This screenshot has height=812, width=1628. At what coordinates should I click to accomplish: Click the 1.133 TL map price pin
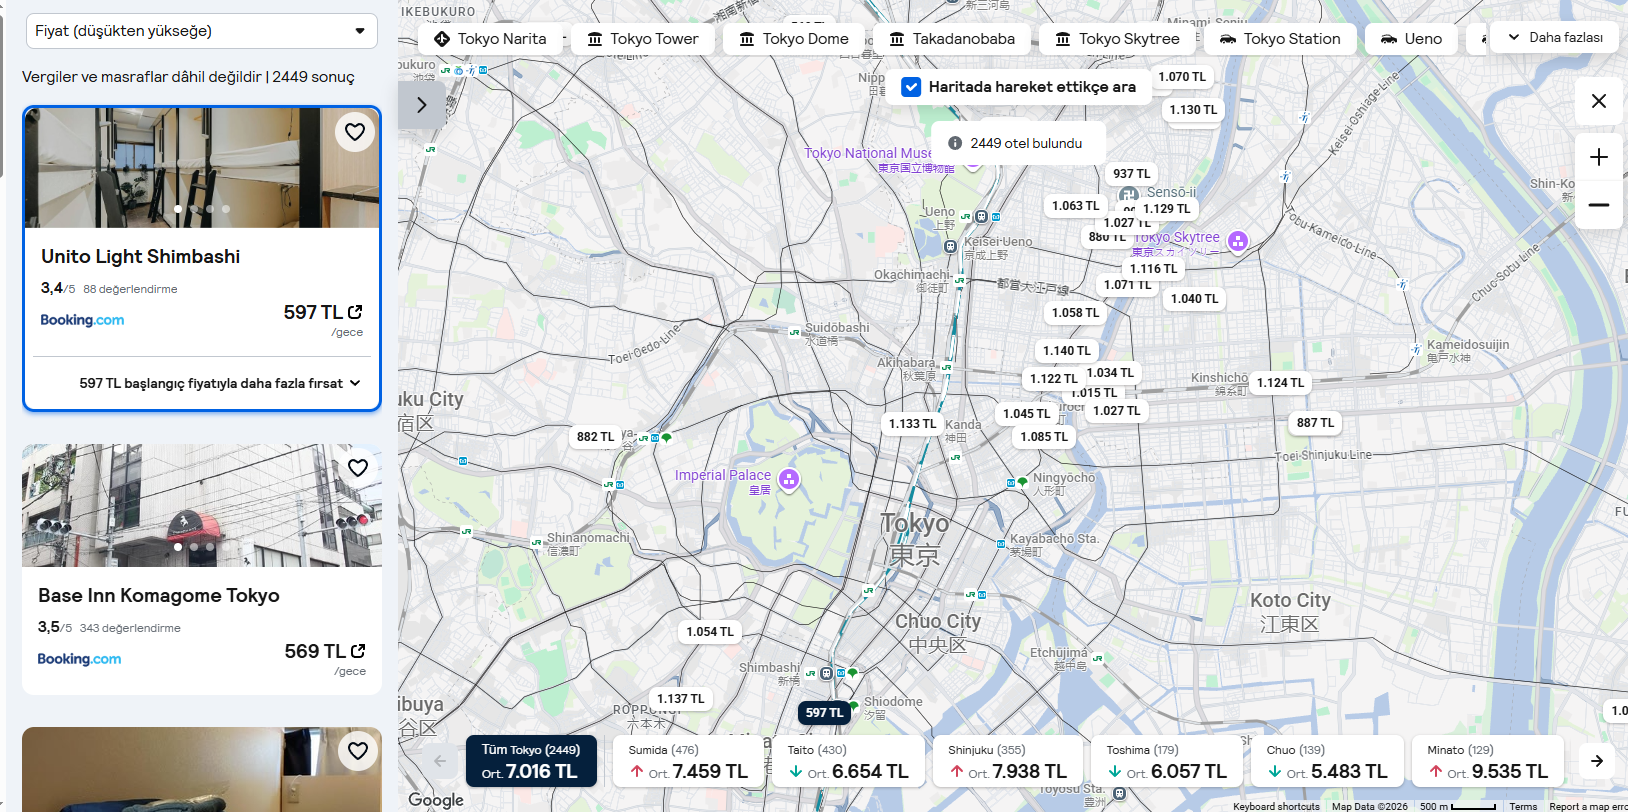pos(912,423)
